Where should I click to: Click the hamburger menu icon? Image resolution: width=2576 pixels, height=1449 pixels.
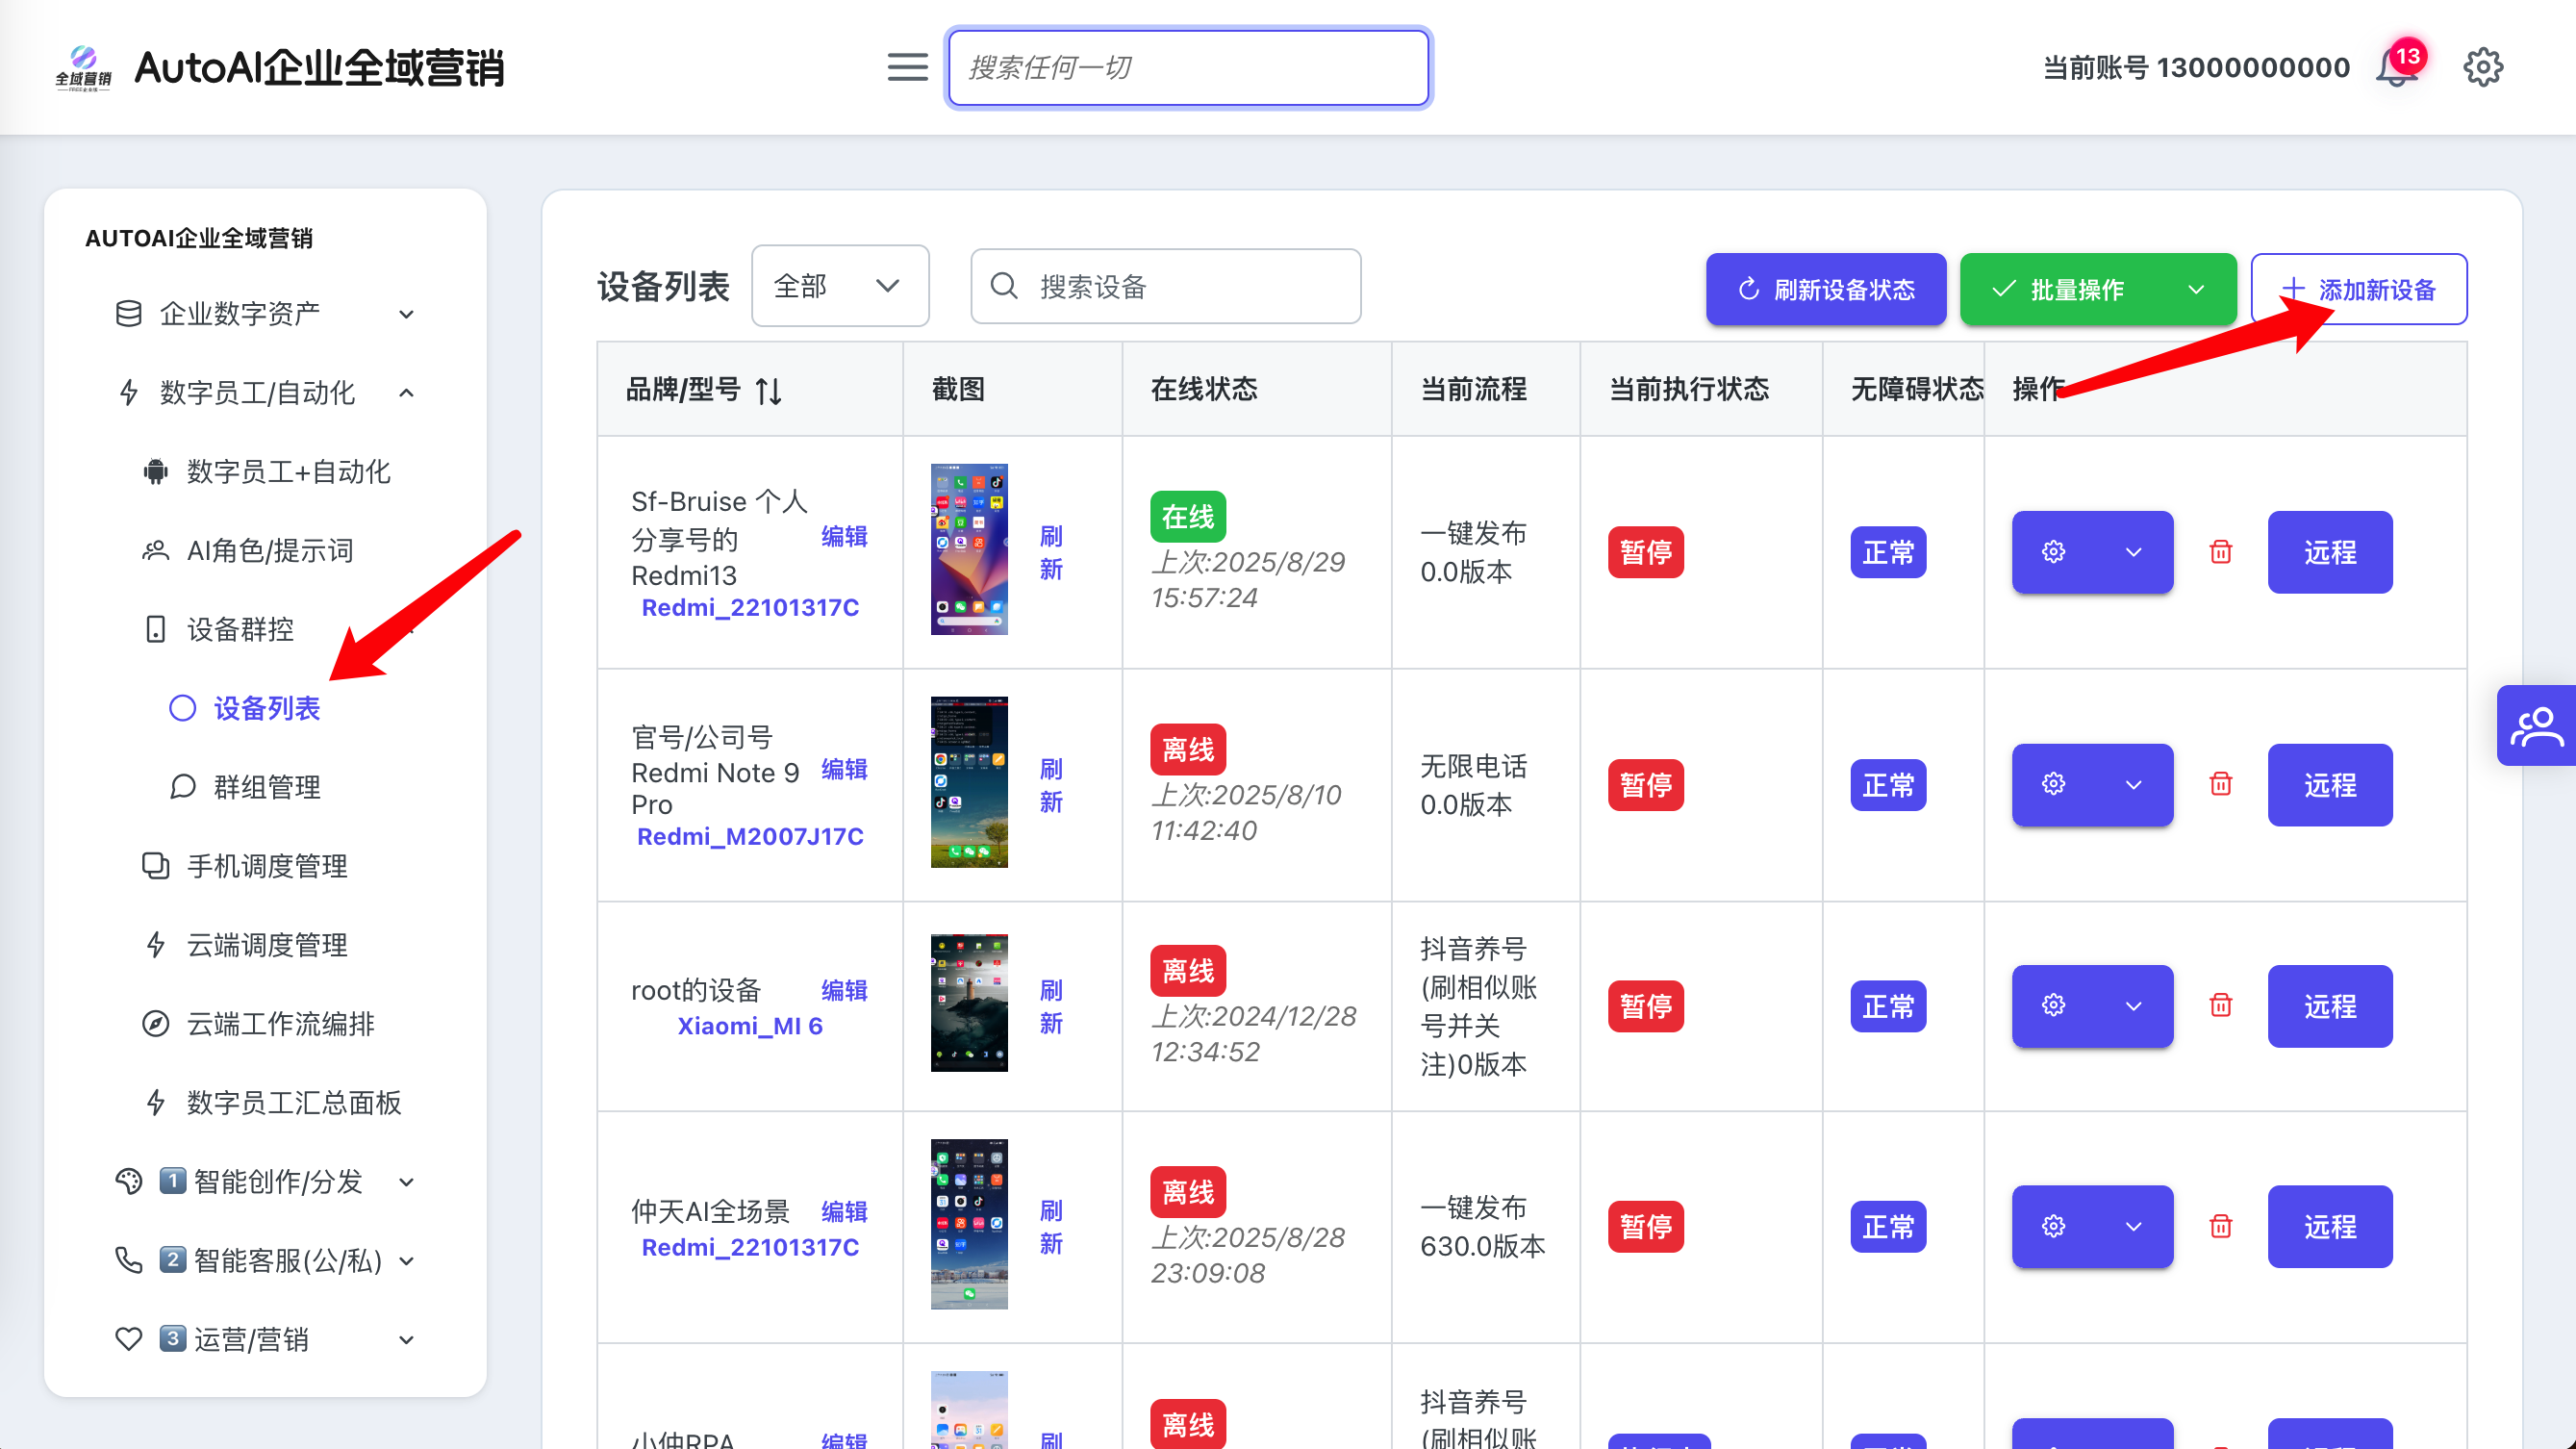(907, 67)
